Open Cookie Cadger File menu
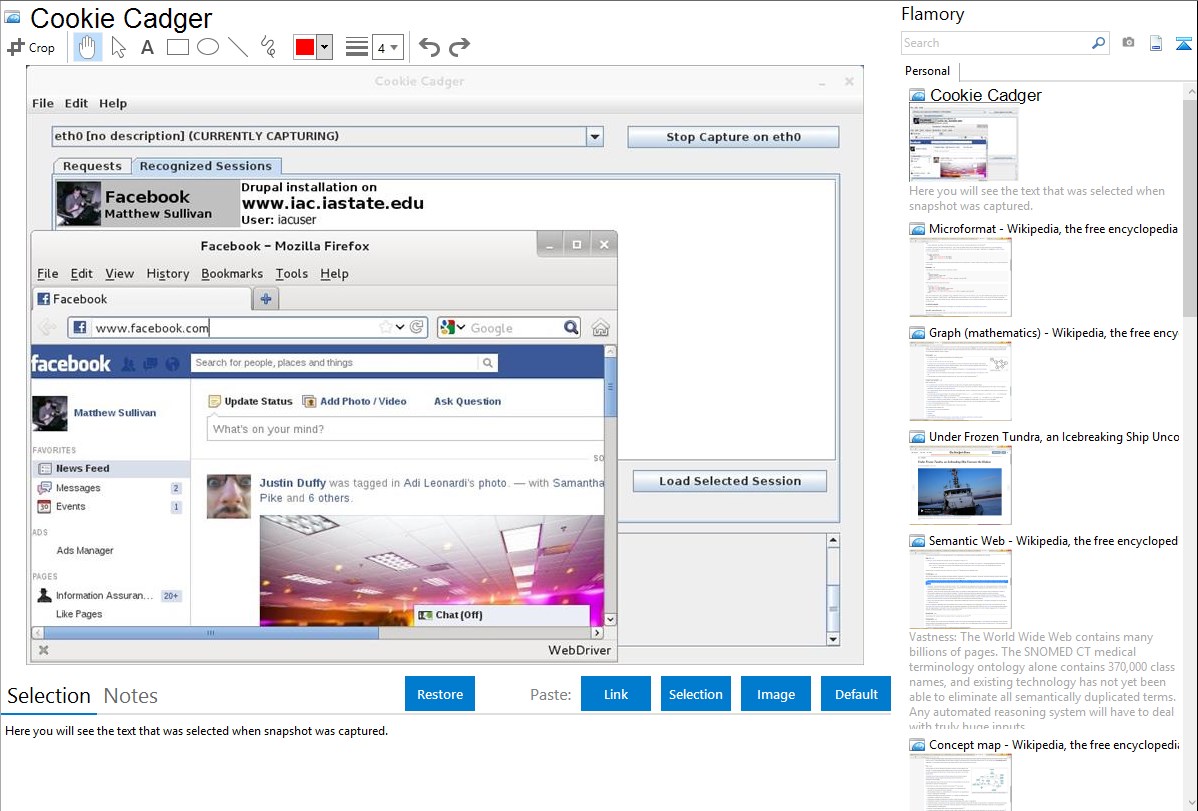Viewport: 1198px width, 811px height. click(x=43, y=103)
